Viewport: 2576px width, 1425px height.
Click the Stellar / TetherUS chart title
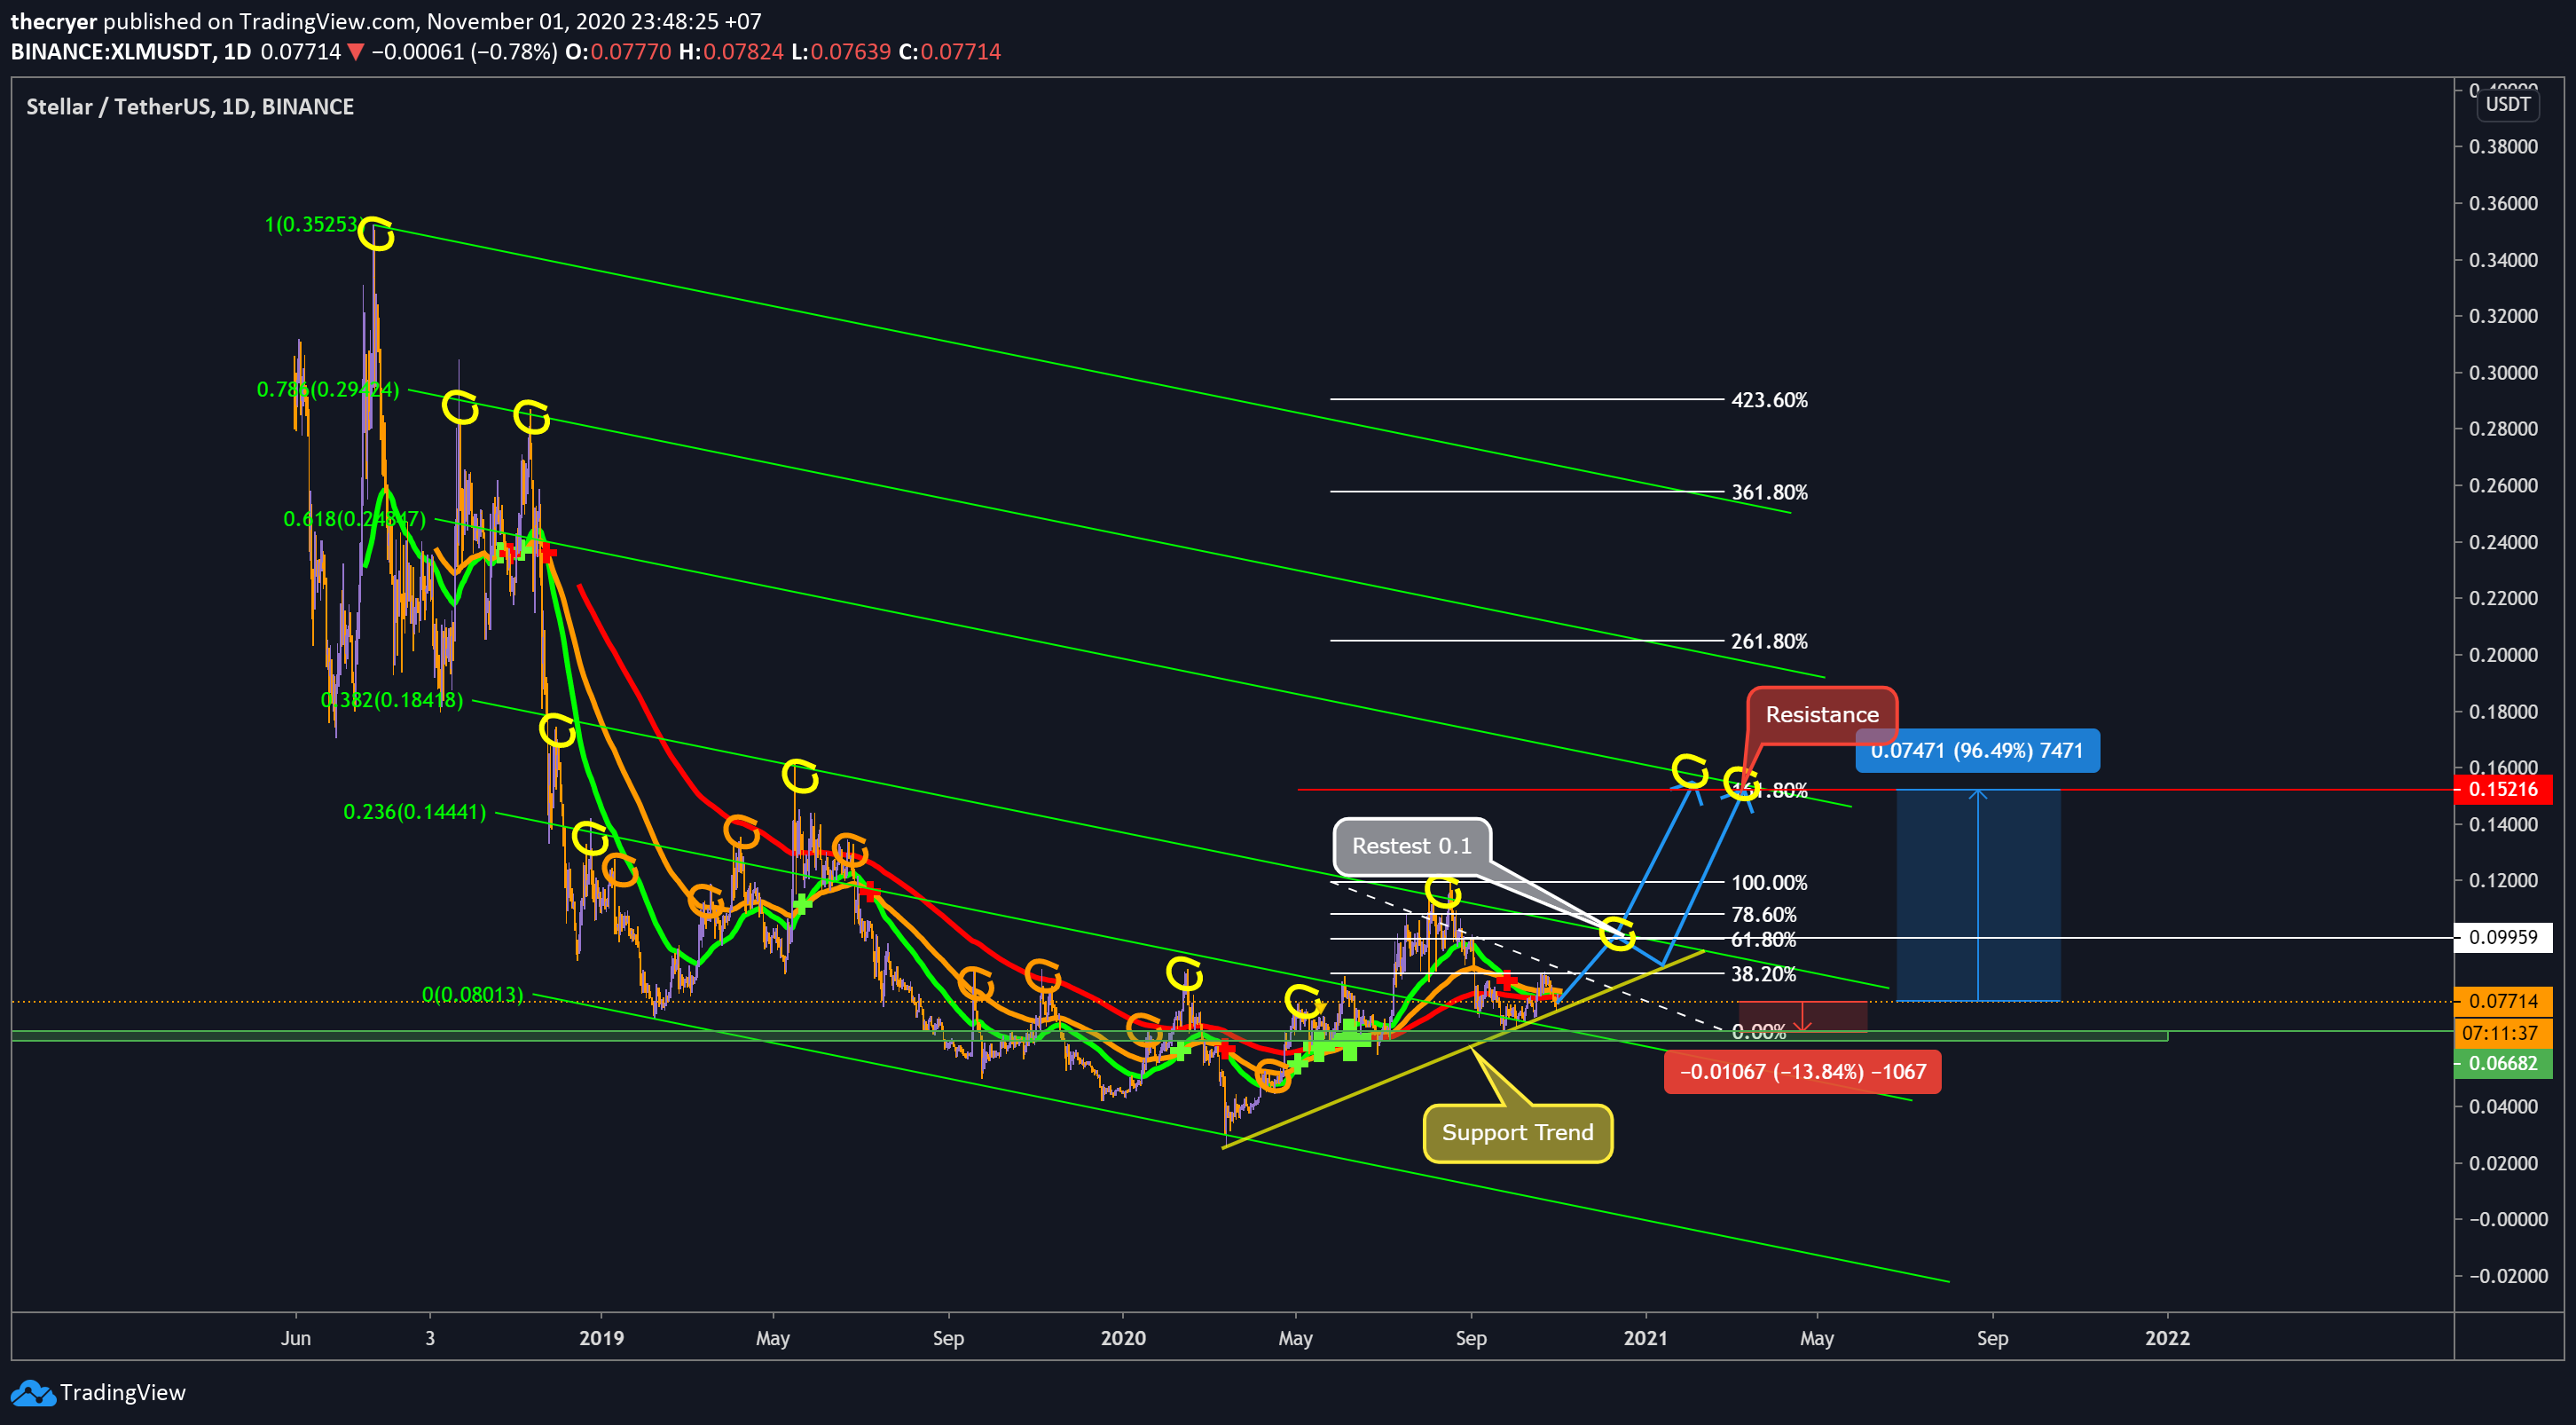pyautogui.click(x=190, y=107)
